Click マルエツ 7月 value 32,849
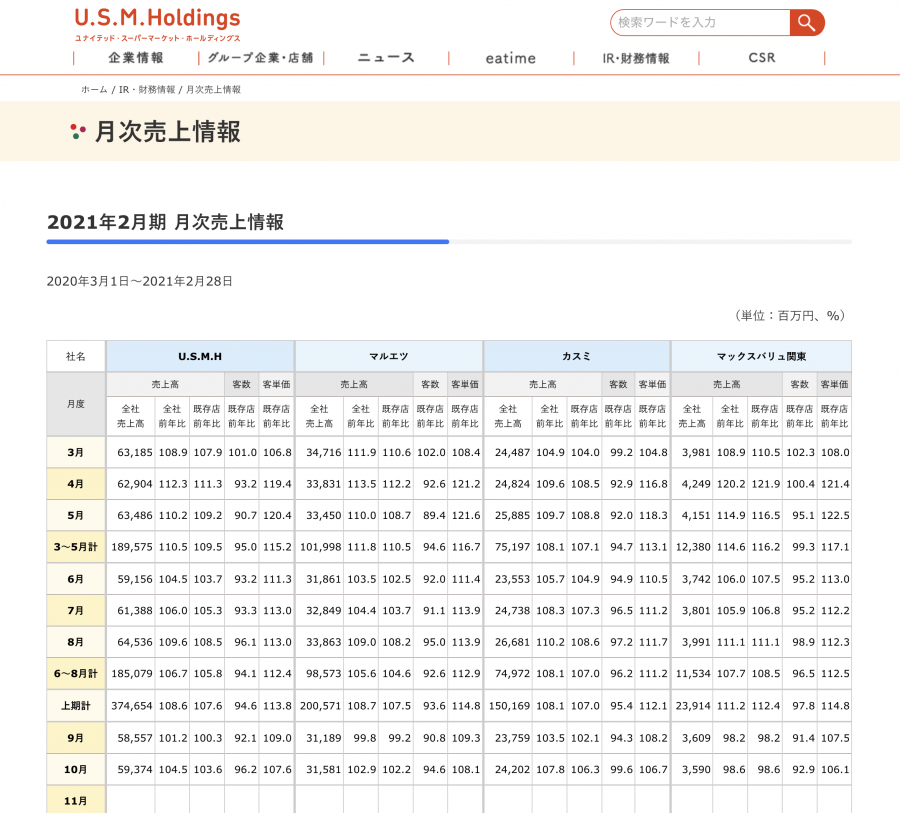This screenshot has width=900, height=813. pos(324,610)
